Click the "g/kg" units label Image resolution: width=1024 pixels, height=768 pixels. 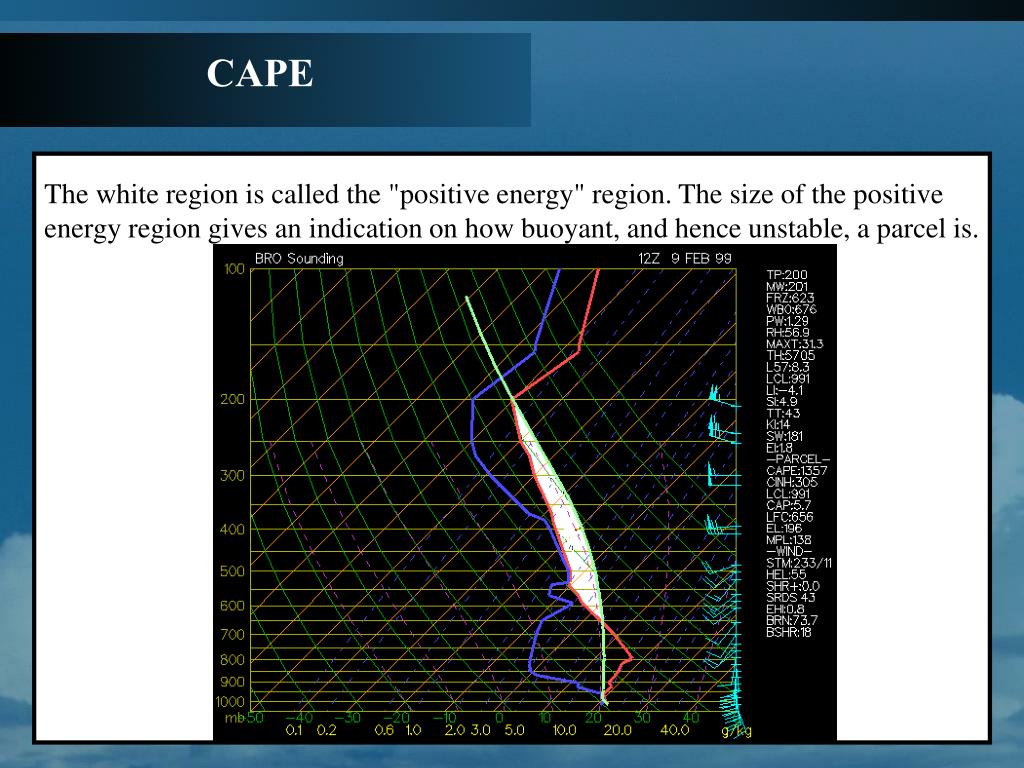[737, 731]
